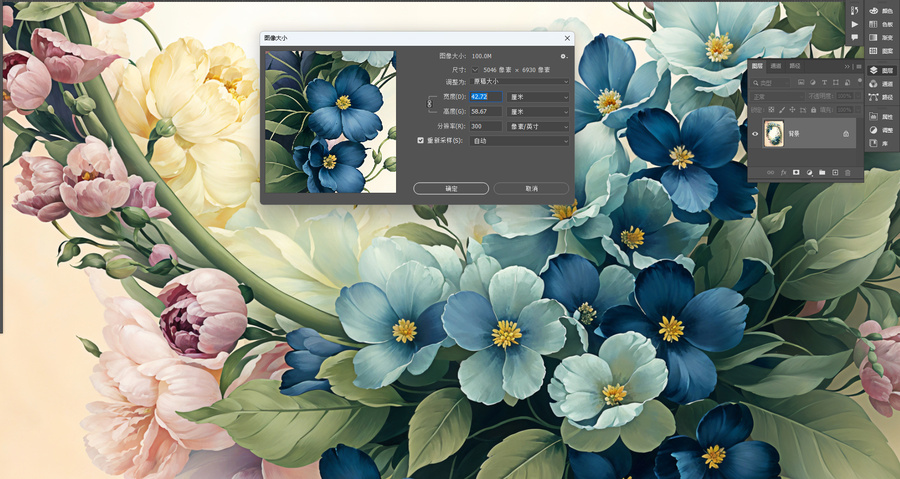
Task: Open the Patterns (图案) panel
Action: tap(880, 50)
